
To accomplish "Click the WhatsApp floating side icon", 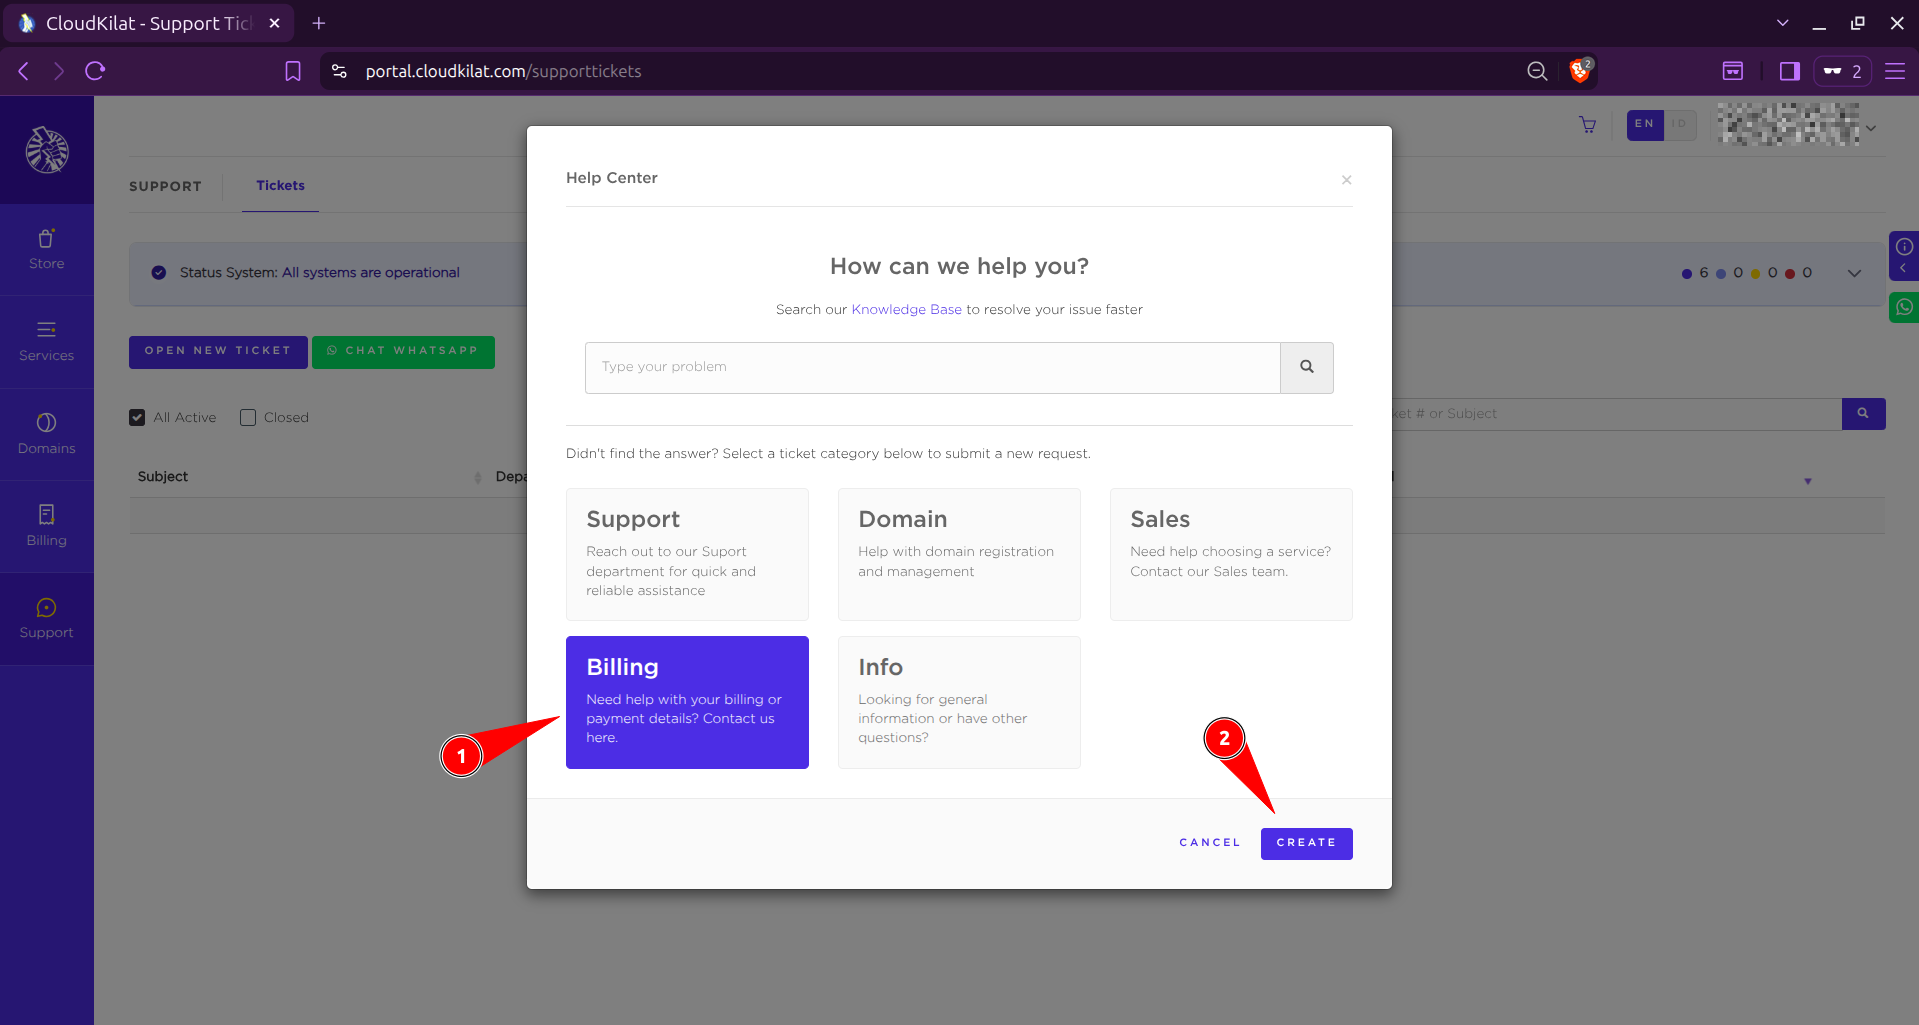I will [1904, 307].
